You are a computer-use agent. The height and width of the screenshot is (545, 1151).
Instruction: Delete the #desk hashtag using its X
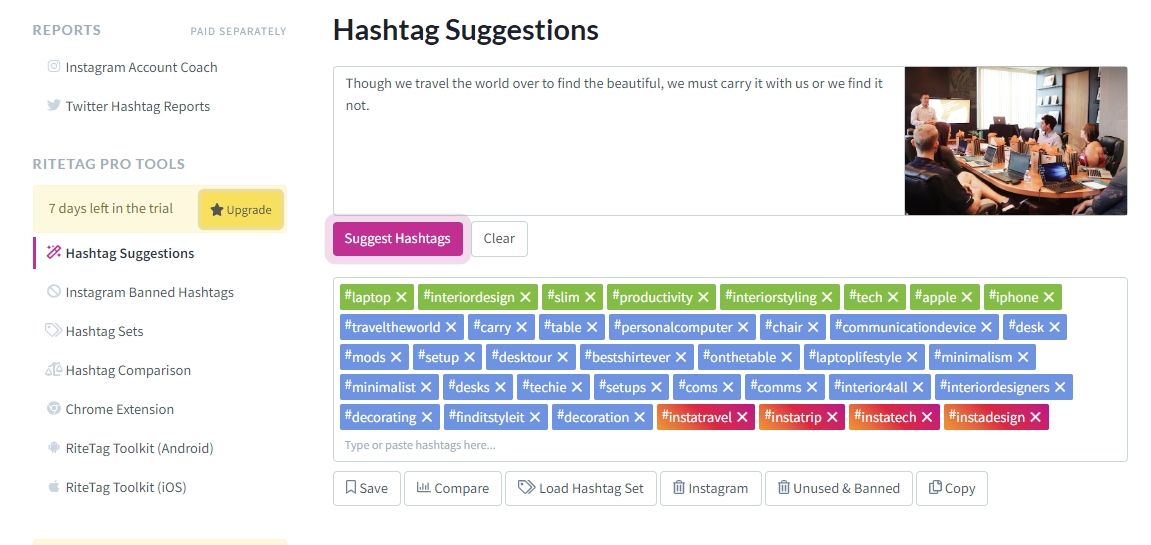[1055, 327]
